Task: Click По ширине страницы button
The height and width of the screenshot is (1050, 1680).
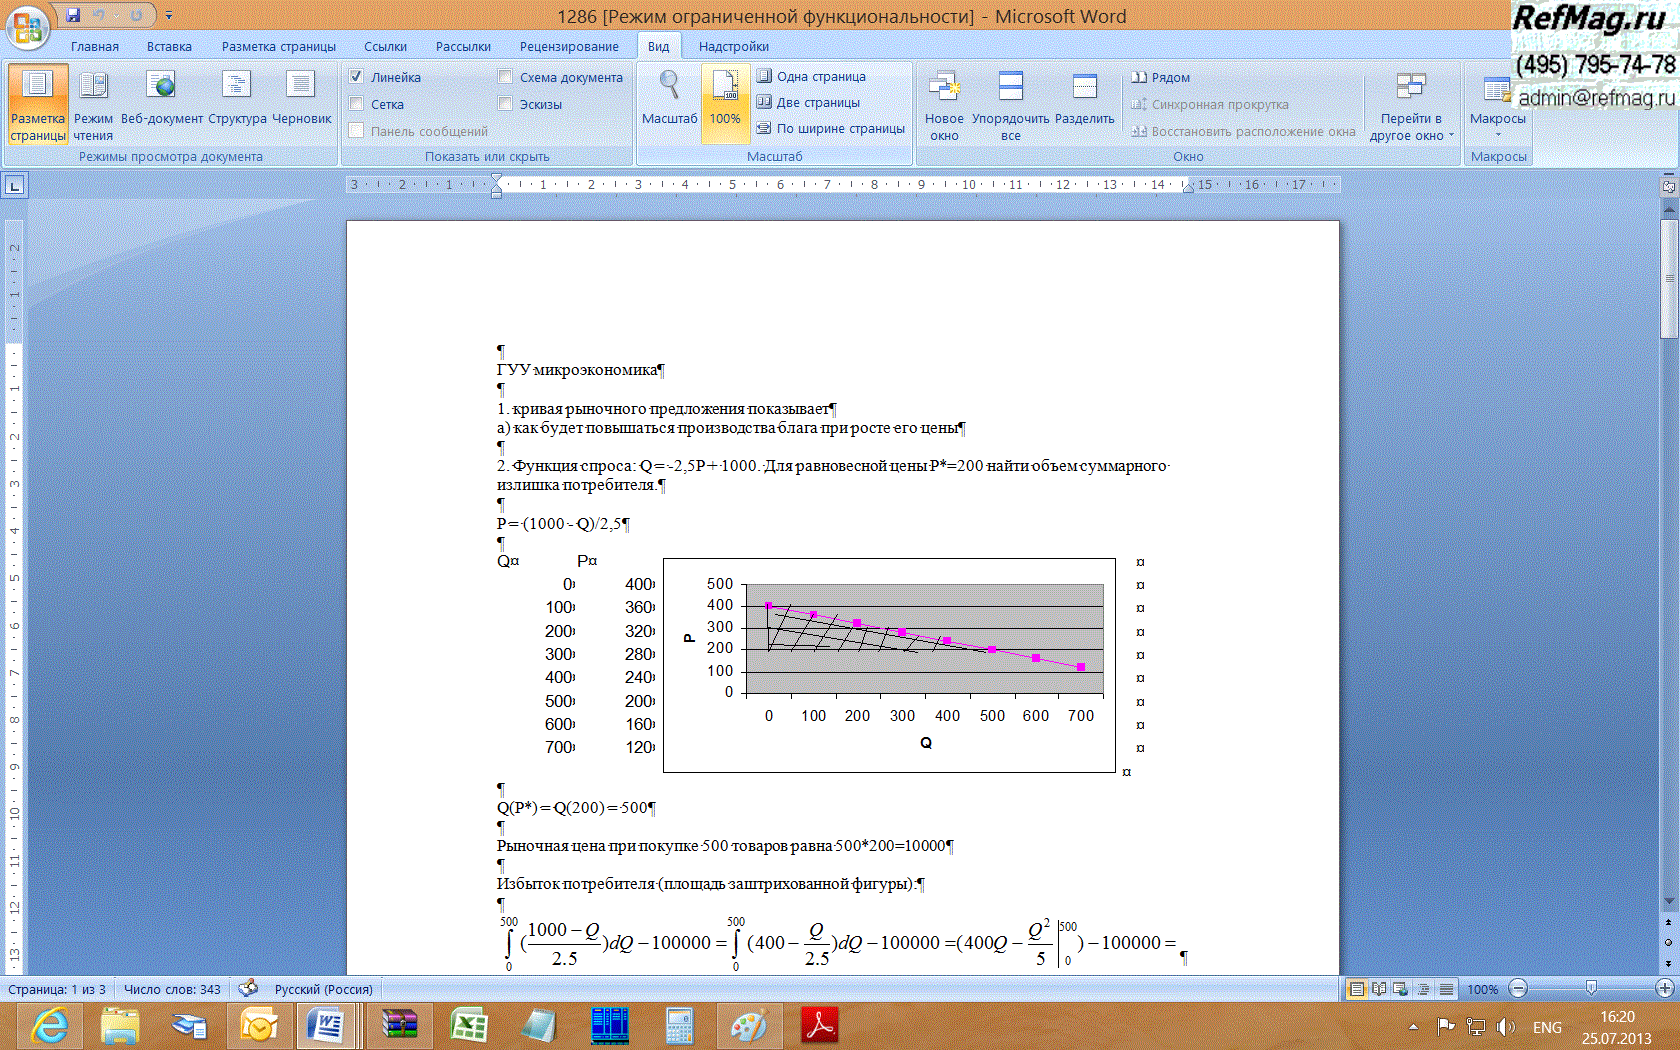Action: click(x=831, y=128)
